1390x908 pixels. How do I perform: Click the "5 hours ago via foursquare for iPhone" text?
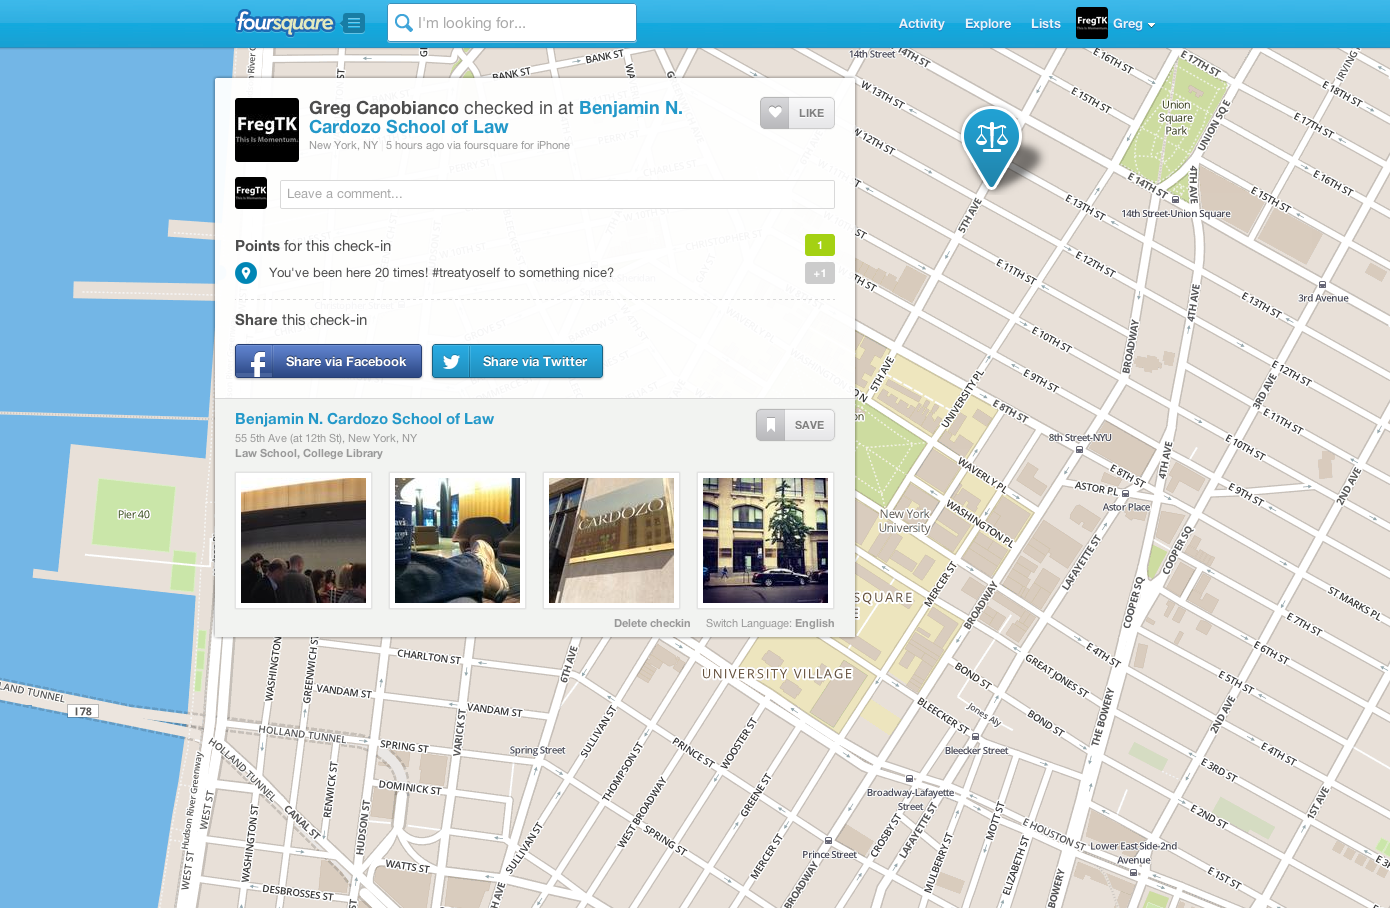478,145
